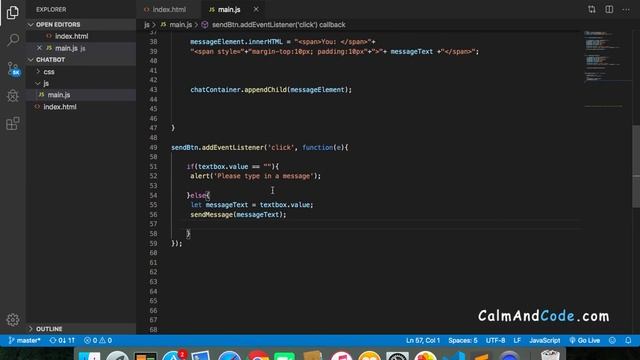Open index.html in the CHATBOT tree
The height and width of the screenshot is (360, 640).
(x=81, y=107)
